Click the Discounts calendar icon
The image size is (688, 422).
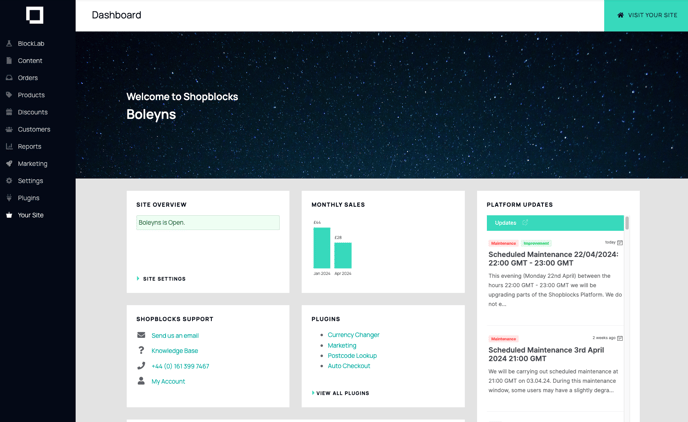(9, 112)
